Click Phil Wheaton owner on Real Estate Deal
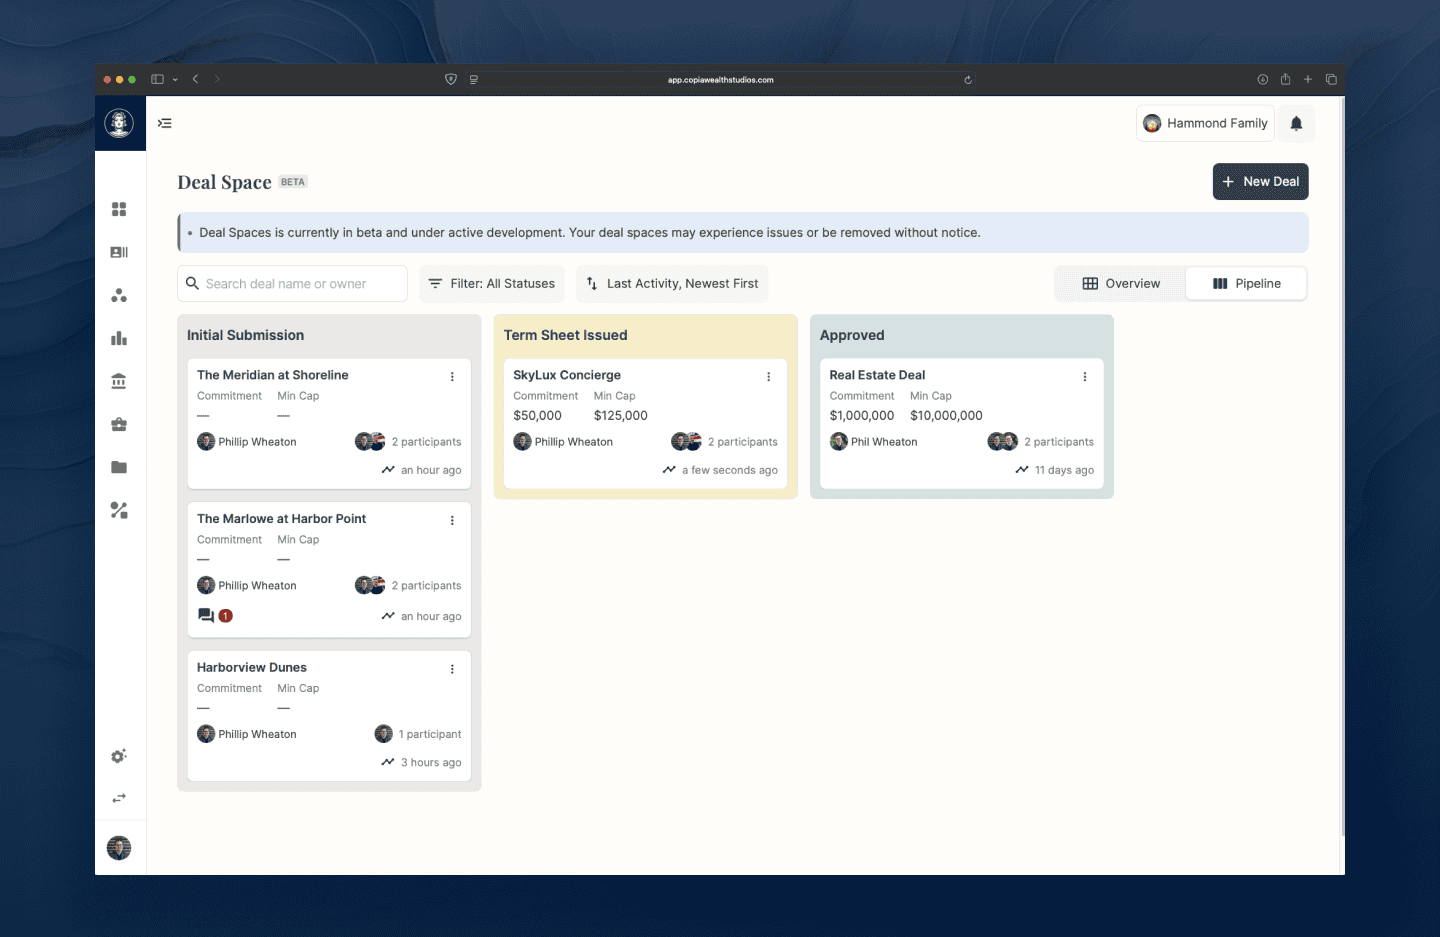 click(873, 441)
